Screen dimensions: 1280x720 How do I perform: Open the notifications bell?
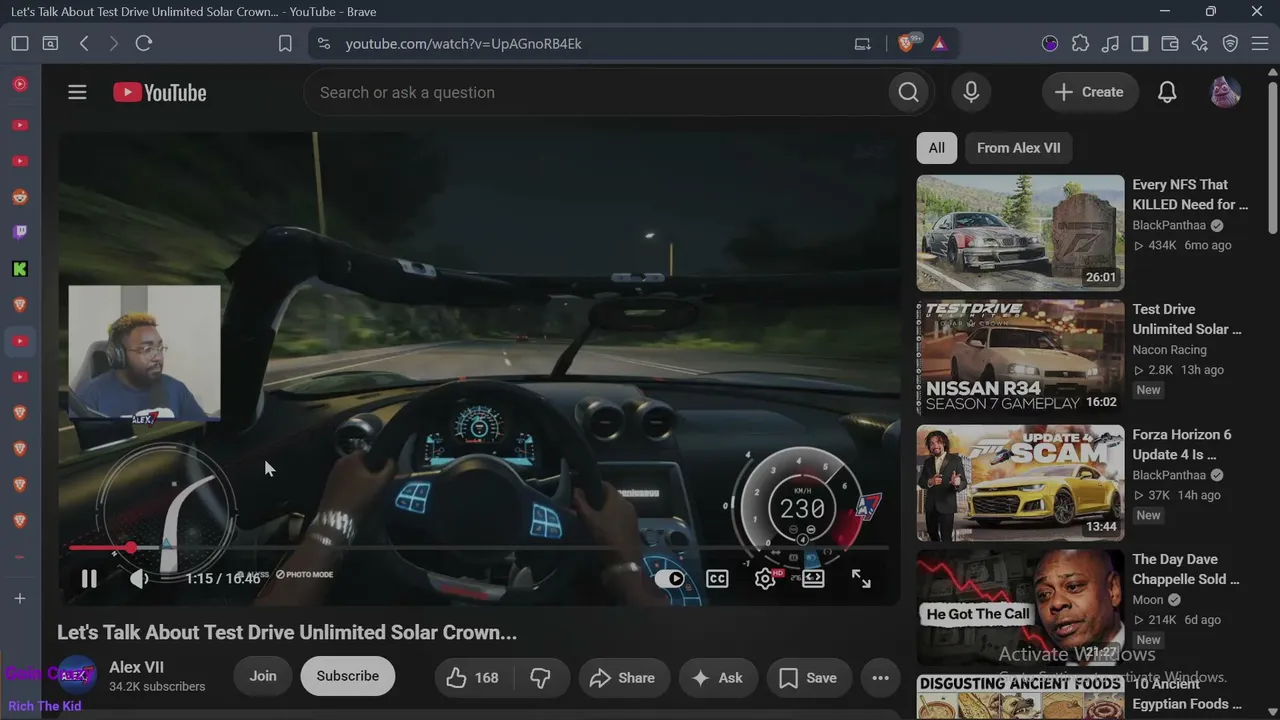click(1167, 92)
